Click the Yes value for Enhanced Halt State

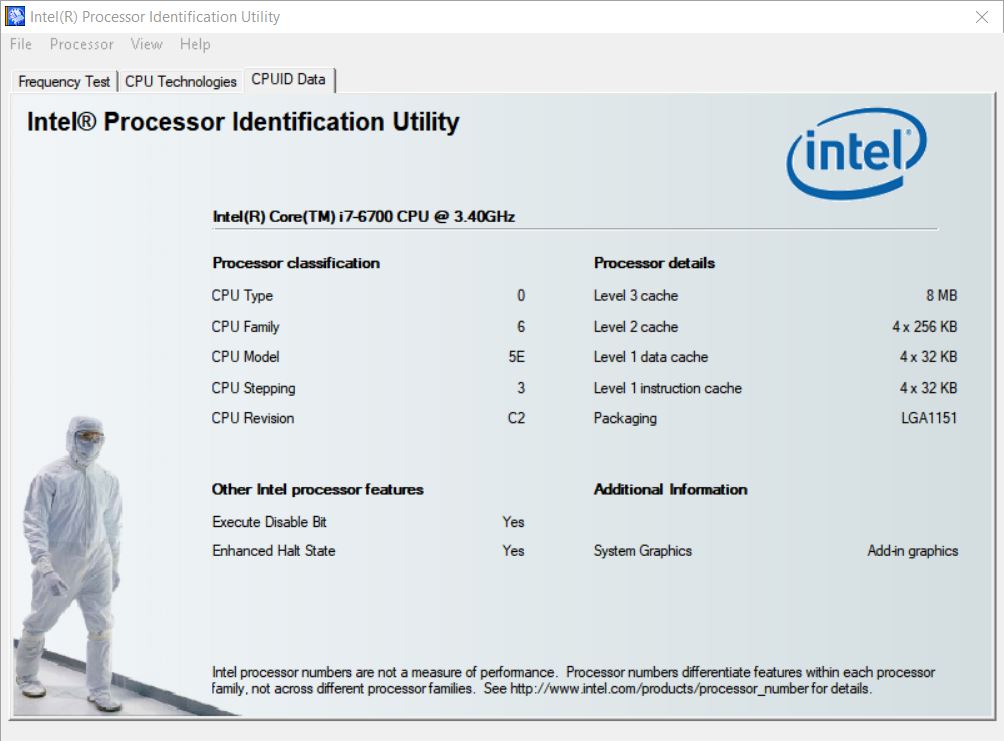[514, 551]
